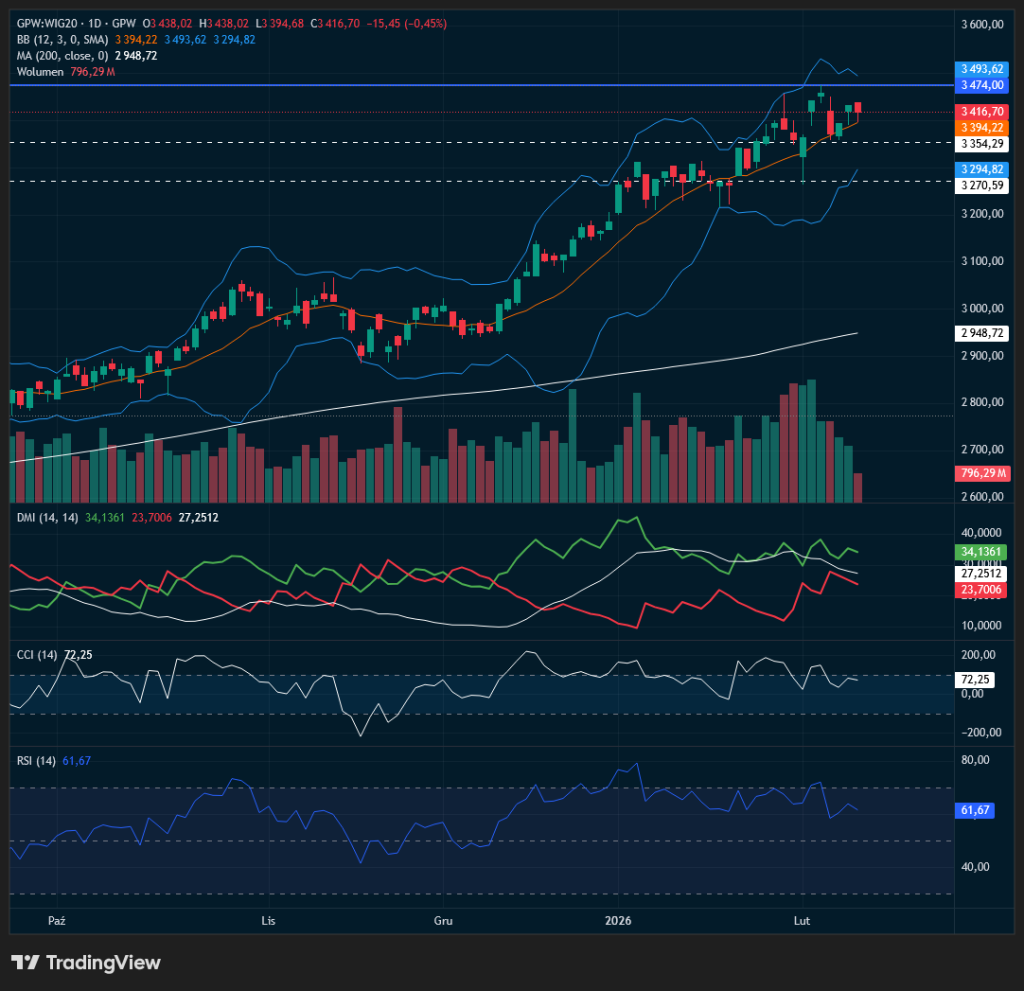Select the RSI (14) indicator title
Screen dimensions: 1024x991
click(37, 761)
